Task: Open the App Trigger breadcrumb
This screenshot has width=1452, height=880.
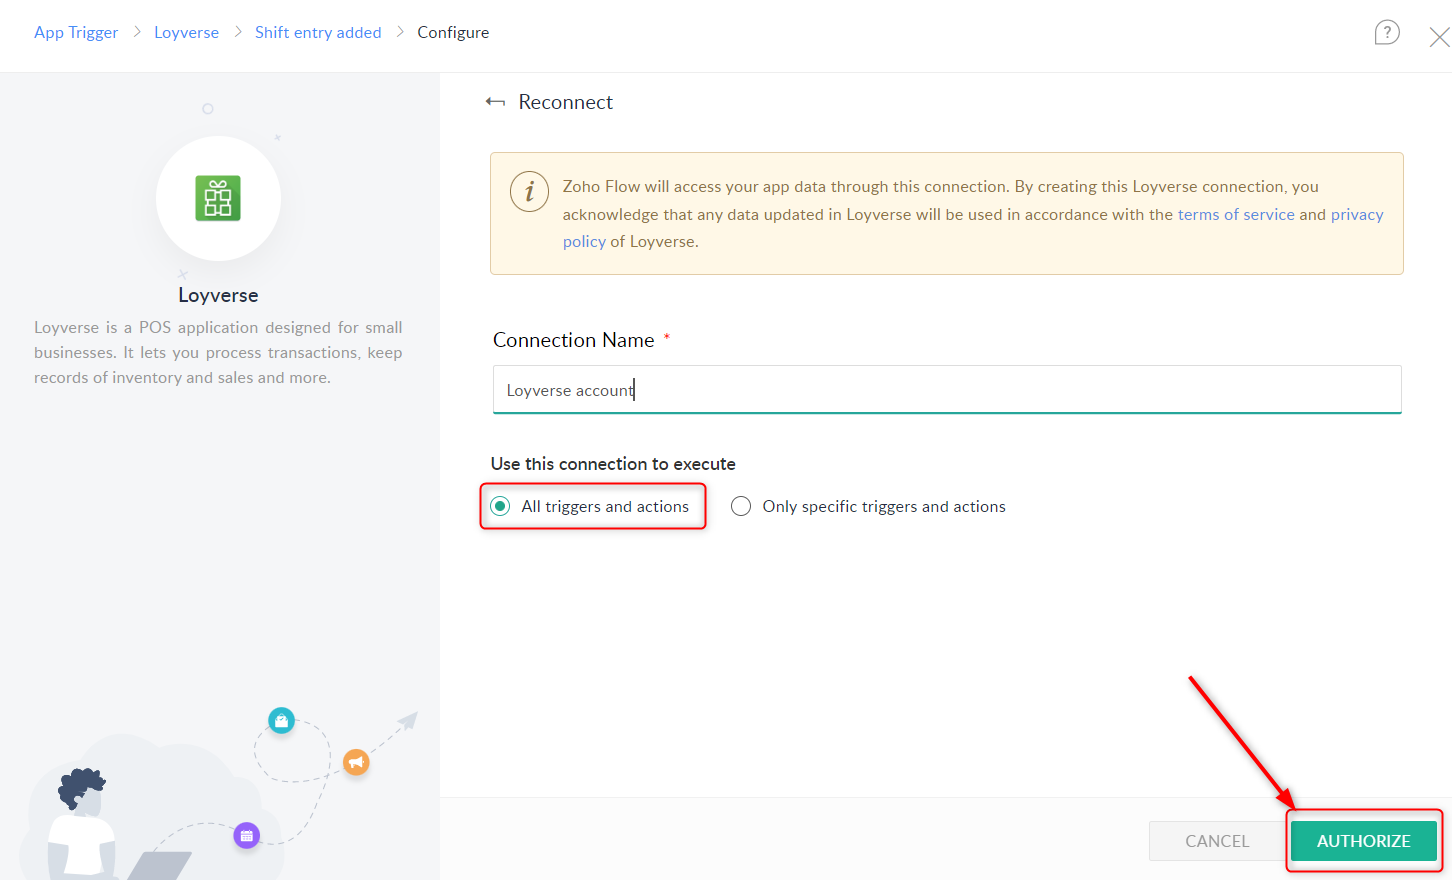Action: coord(76,31)
